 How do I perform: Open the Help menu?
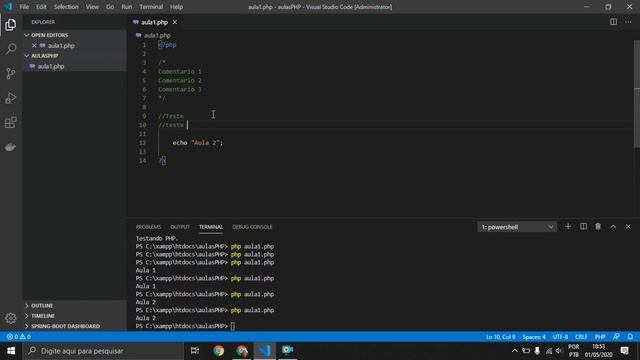[x=176, y=7]
